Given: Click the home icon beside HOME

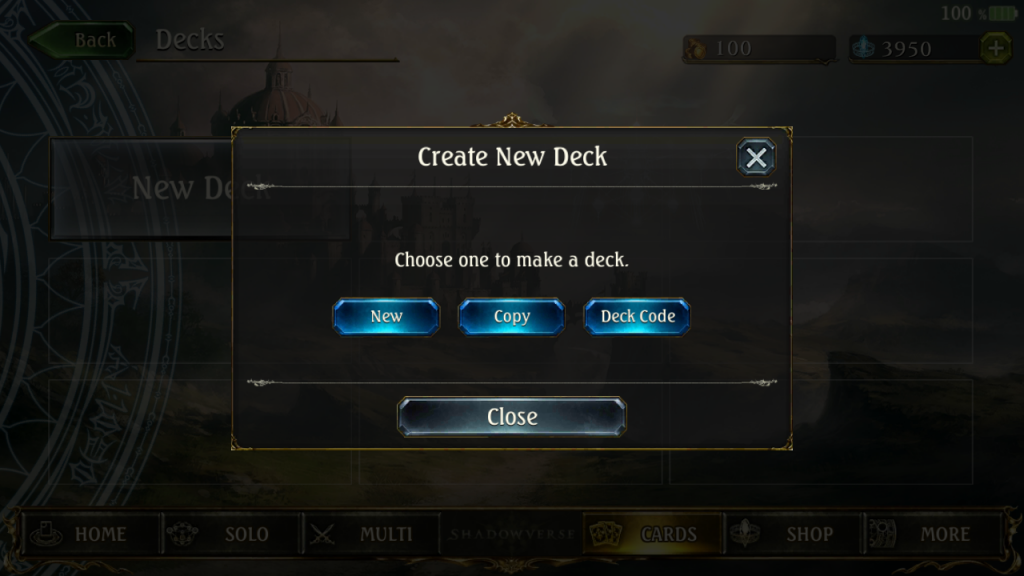Looking at the screenshot, I should coord(46,534).
